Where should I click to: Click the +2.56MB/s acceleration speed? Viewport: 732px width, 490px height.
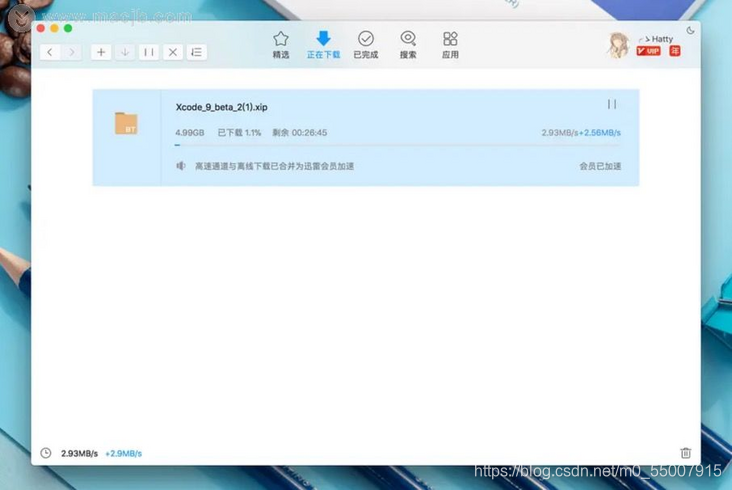click(600, 133)
